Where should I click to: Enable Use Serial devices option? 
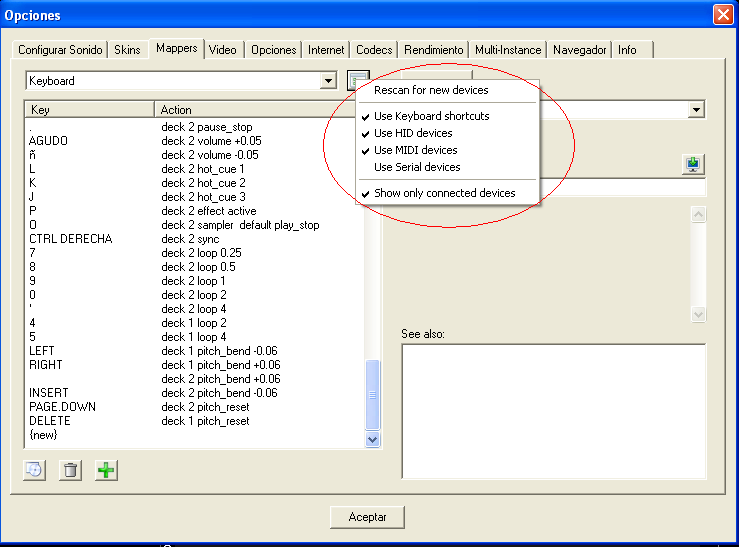click(417, 167)
